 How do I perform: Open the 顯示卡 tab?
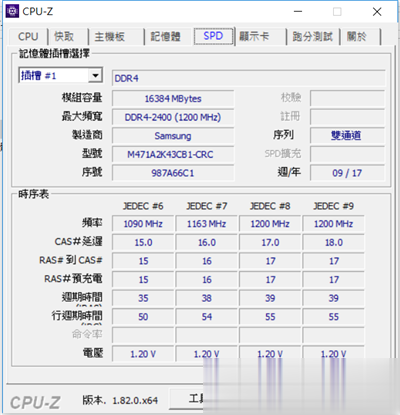(x=254, y=36)
